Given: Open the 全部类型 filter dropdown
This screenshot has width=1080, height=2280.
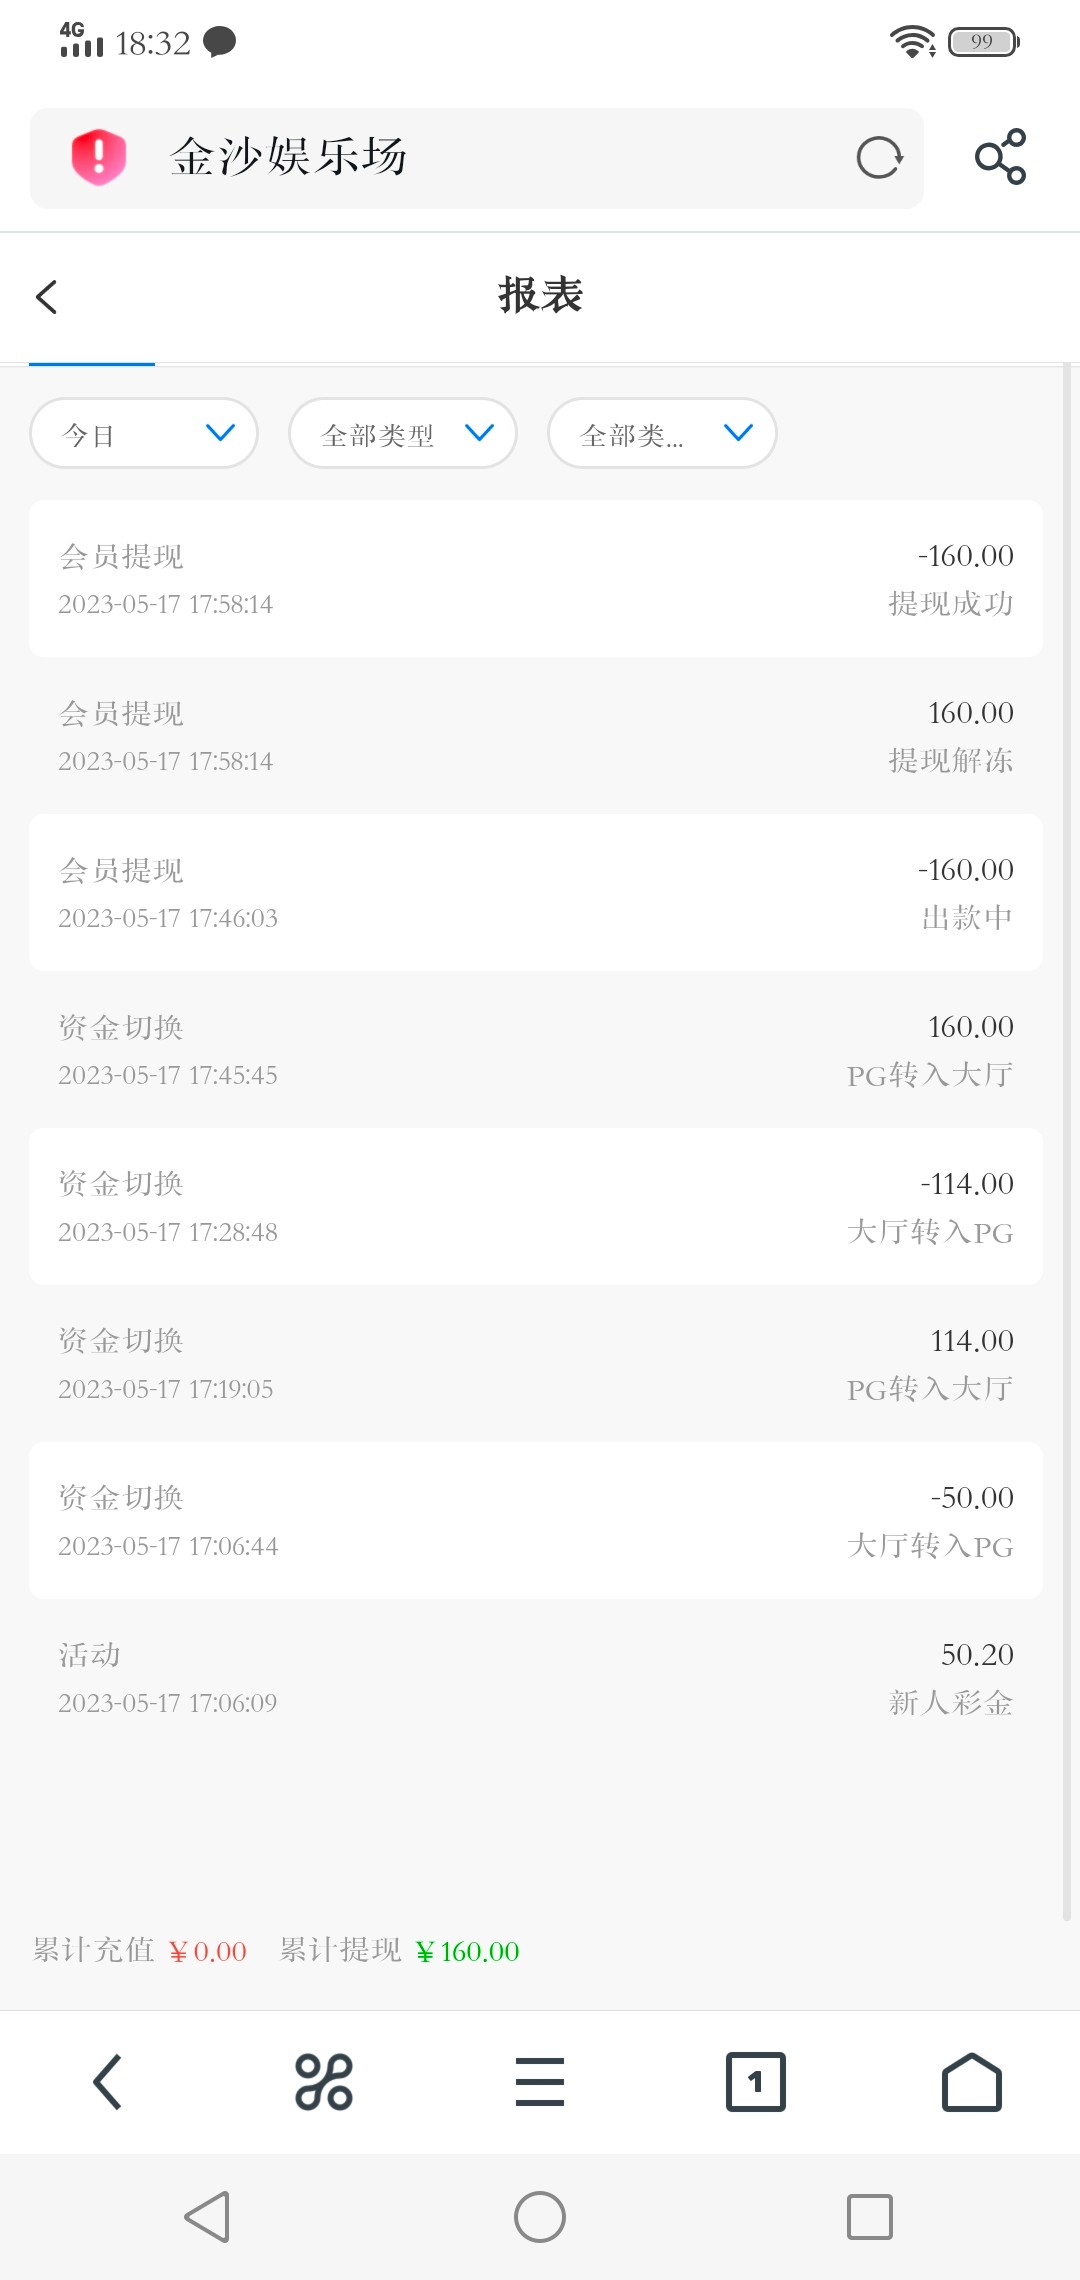Looking at the screenshot, I should (403, 433).
